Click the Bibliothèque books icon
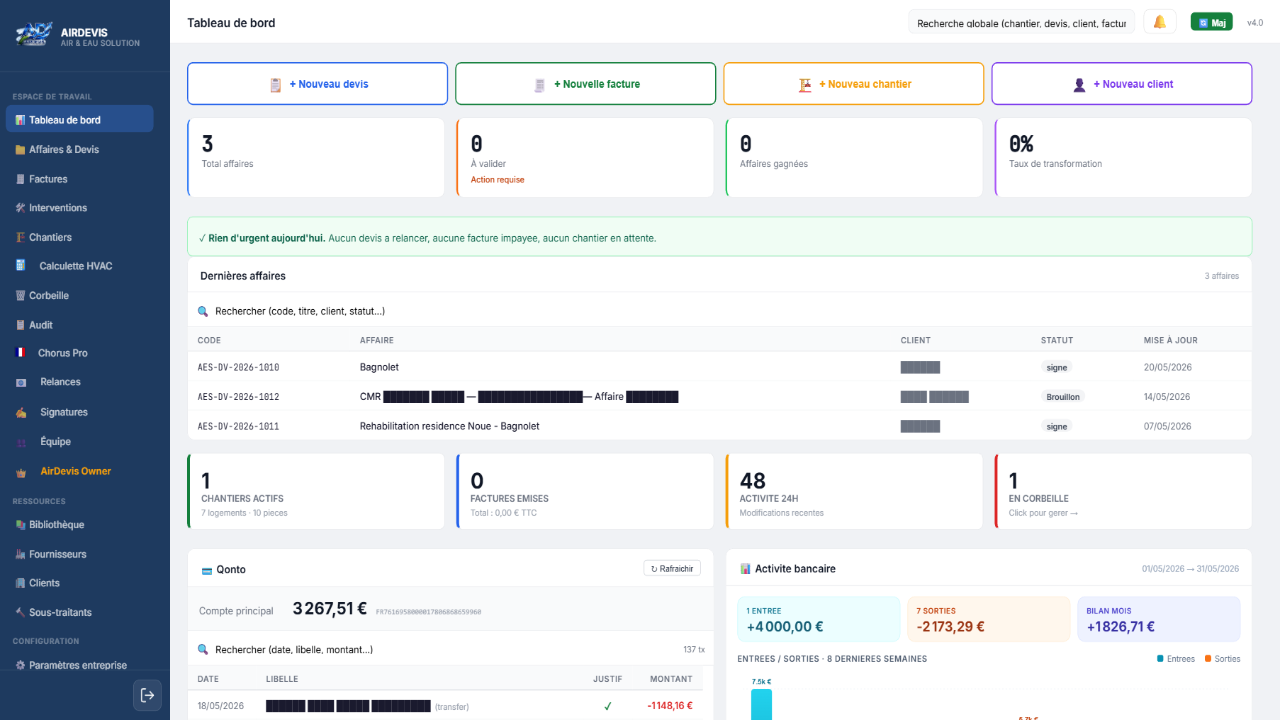The width and height of the screenshot is (1280, 720). pos(20,525)
